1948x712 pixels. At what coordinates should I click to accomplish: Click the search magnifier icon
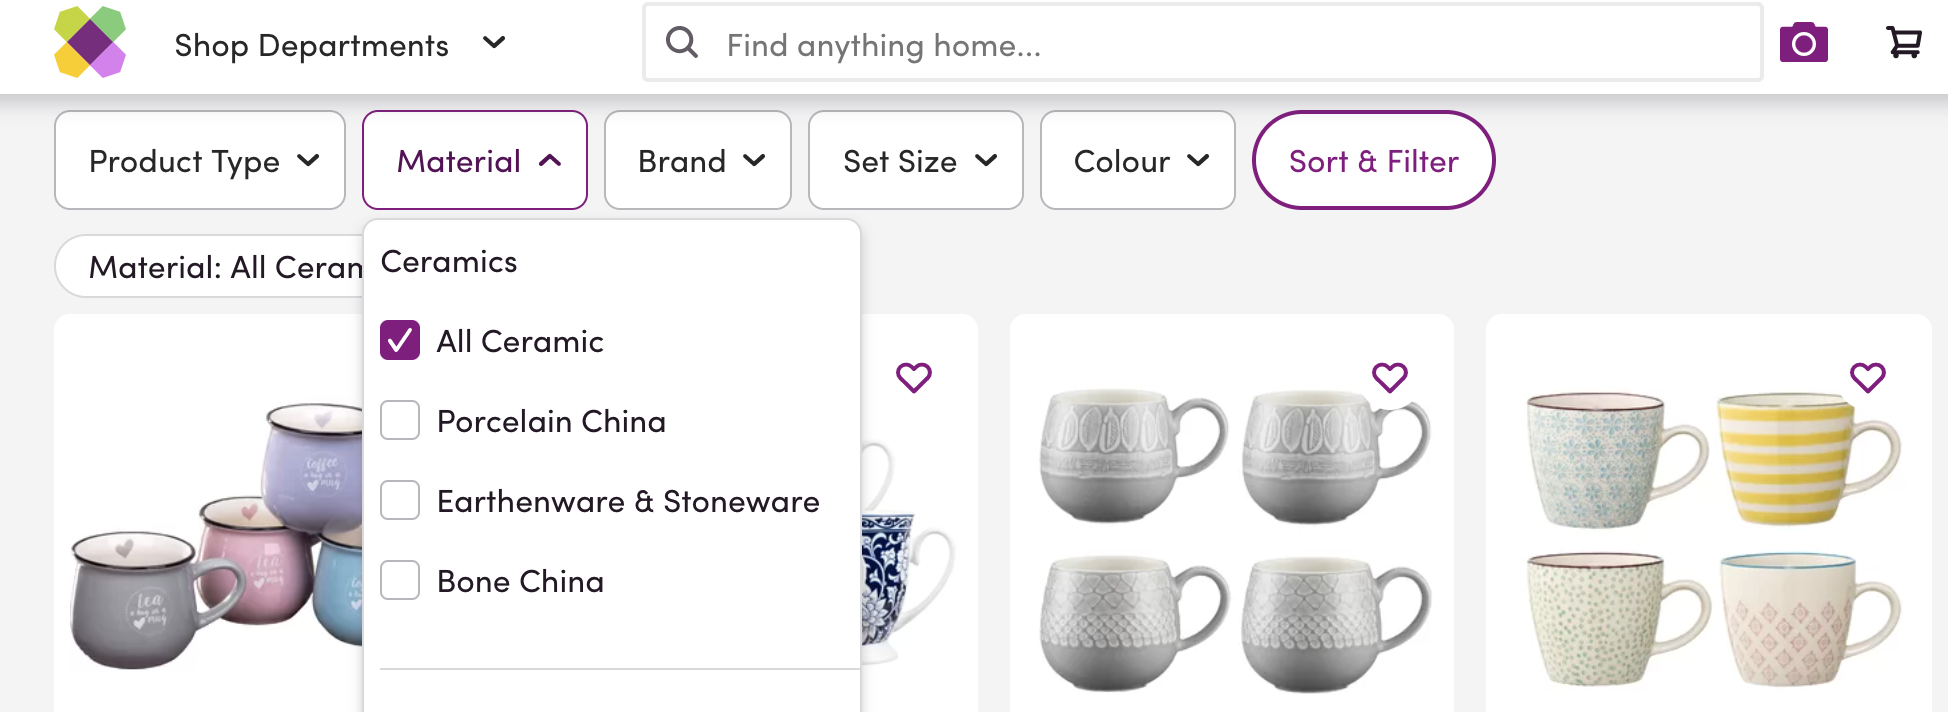tap(682, 43)
